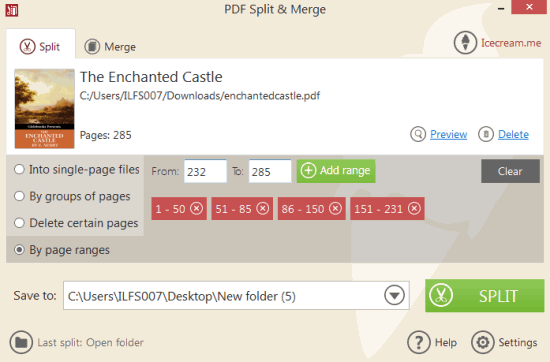Open Settings via the gear icon
The image size is (550, 362).
point(483,342)
